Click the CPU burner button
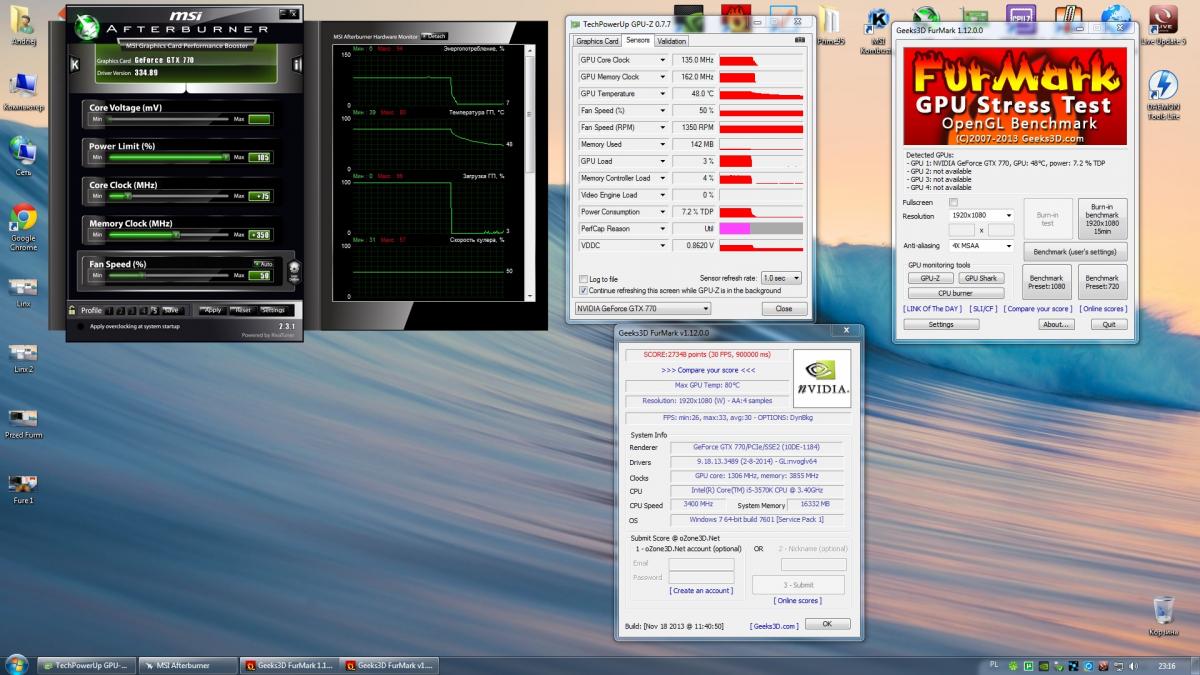This screenshot has height=675, width=1200. point(955,293)
